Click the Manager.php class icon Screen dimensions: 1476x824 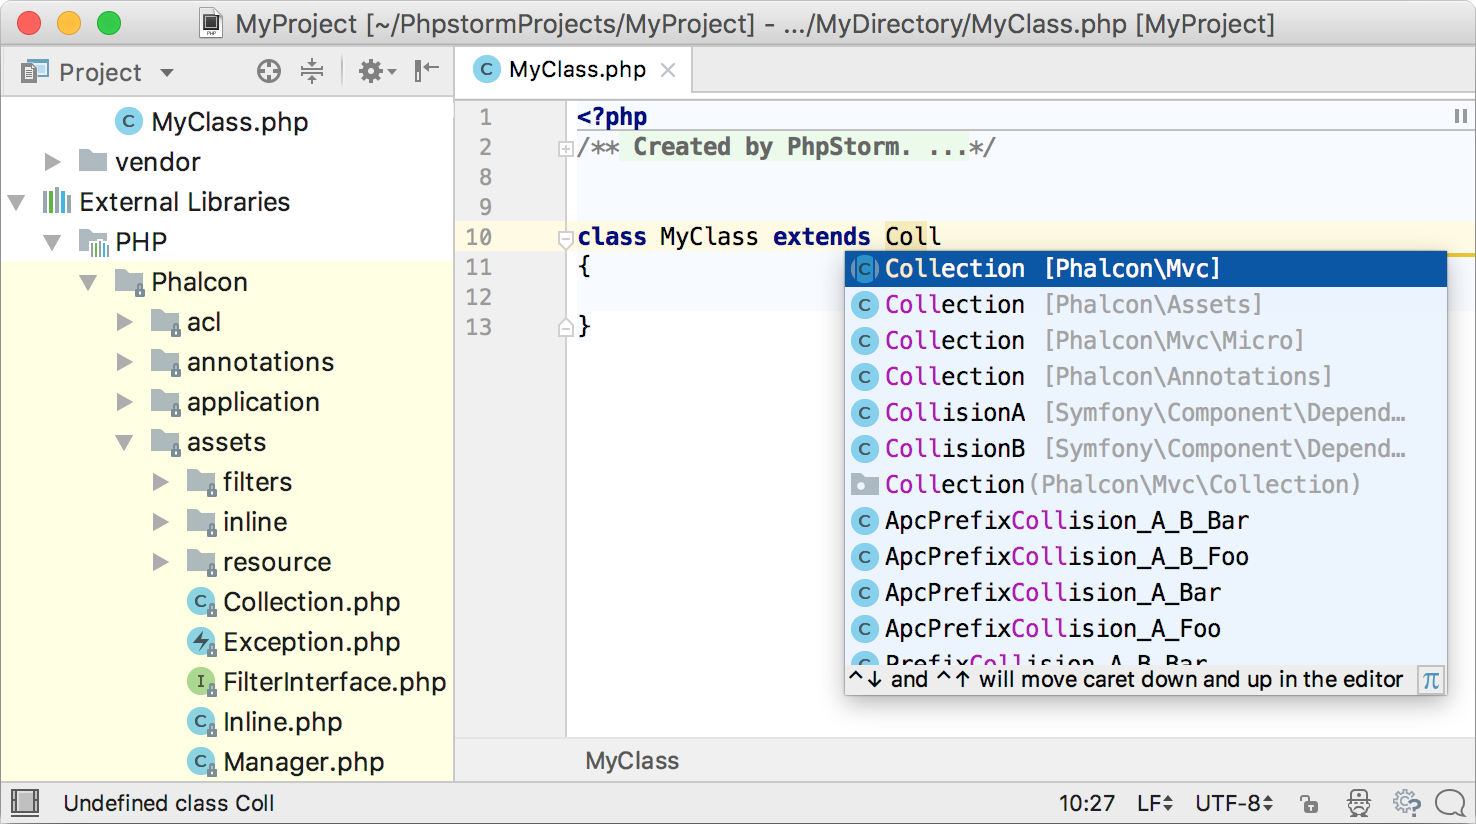pyautogui.click(x=202, y=762)
